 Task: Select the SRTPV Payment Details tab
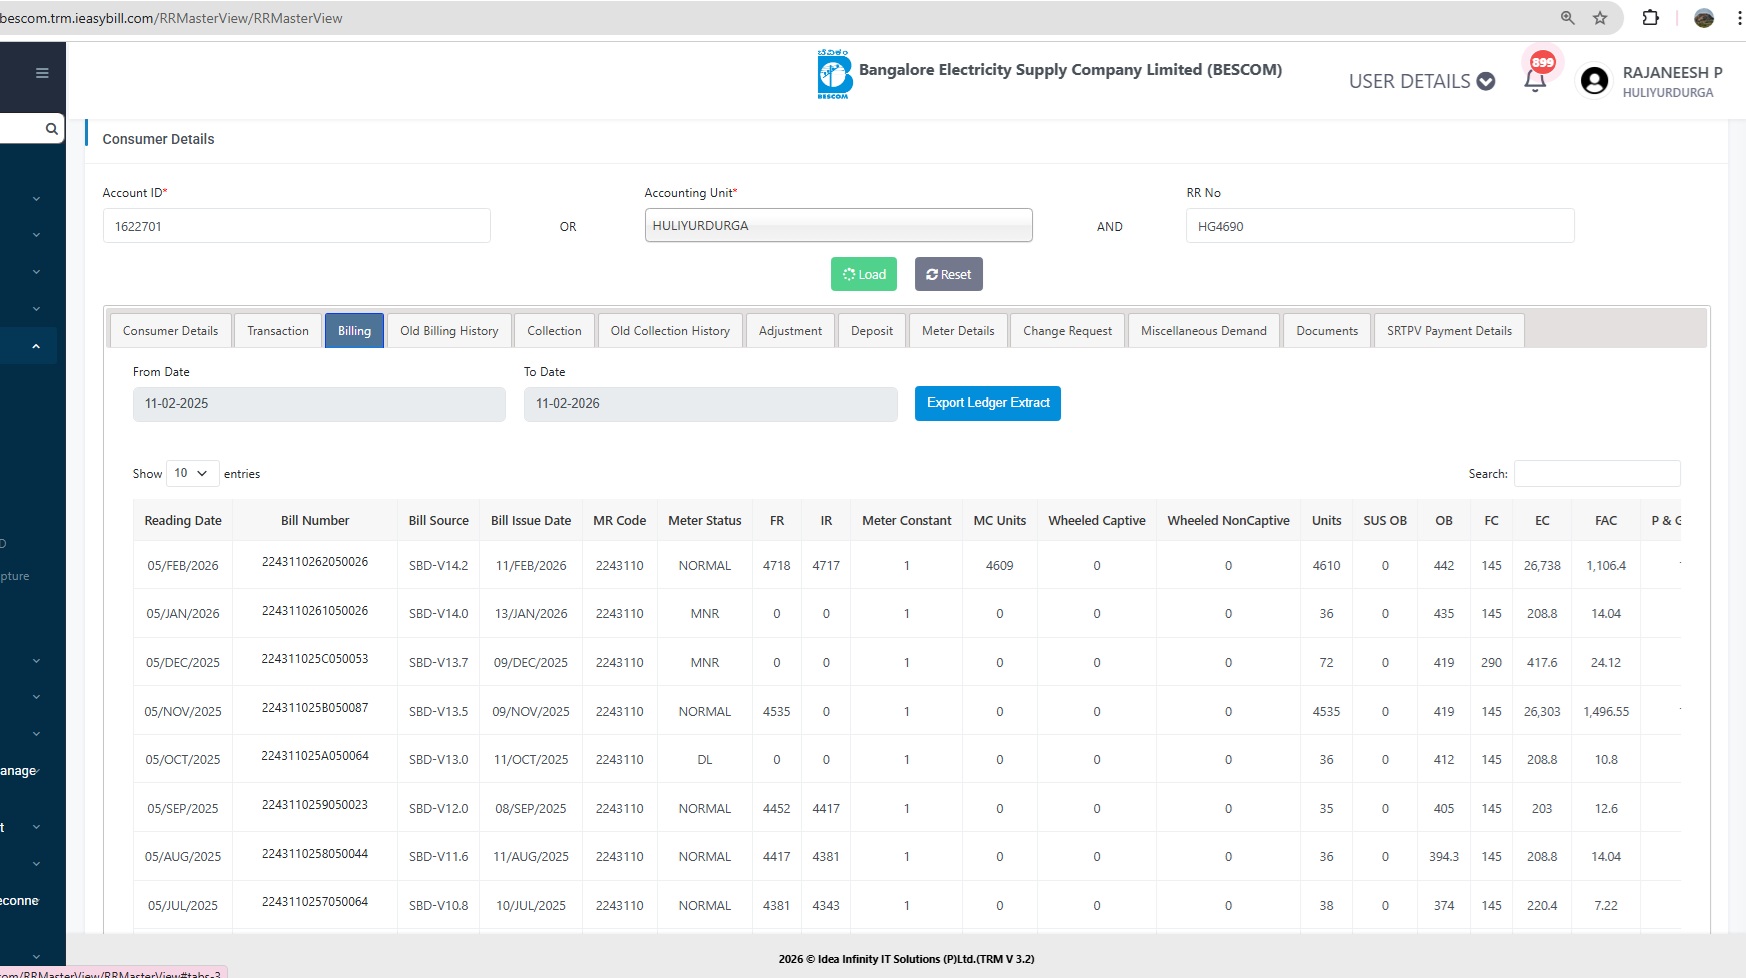[1448, 331]
